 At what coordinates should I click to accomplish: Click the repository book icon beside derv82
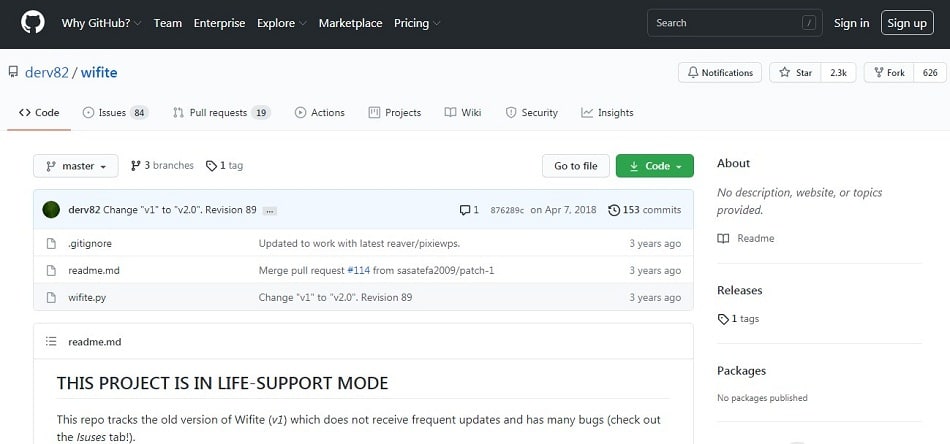pos(13,73)
